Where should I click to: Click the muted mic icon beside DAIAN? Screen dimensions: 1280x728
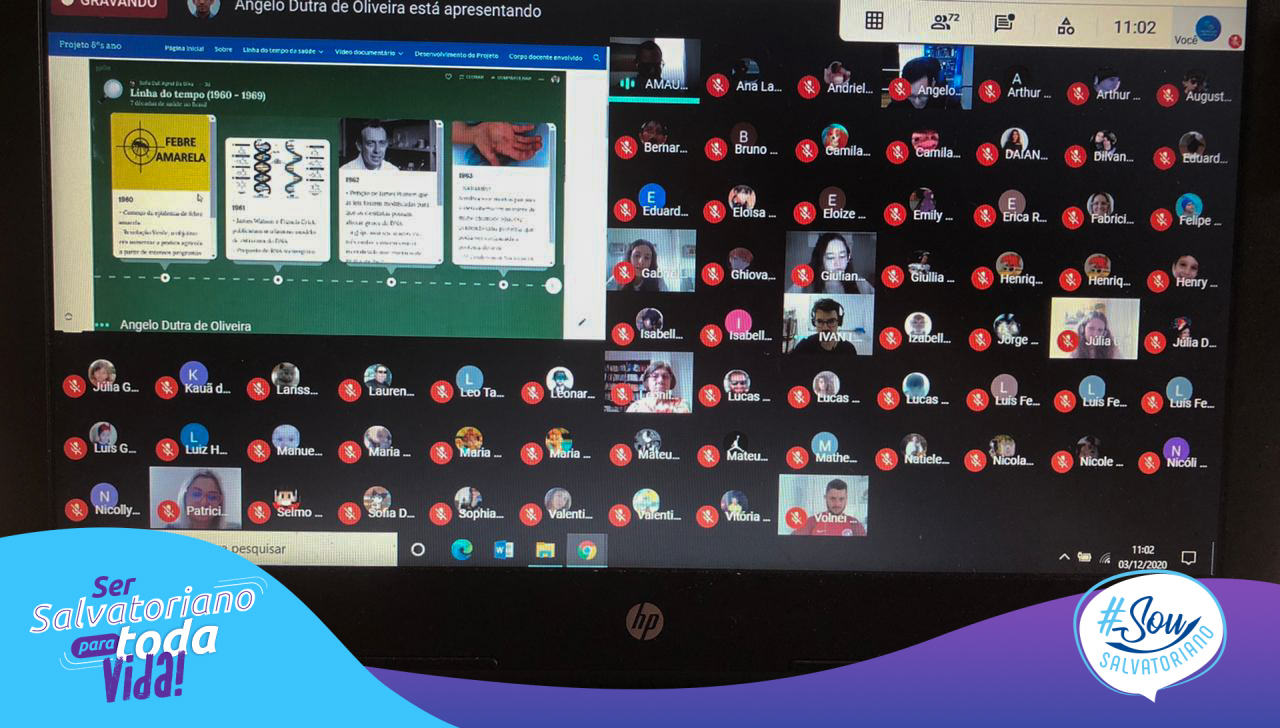pos(987,154)
